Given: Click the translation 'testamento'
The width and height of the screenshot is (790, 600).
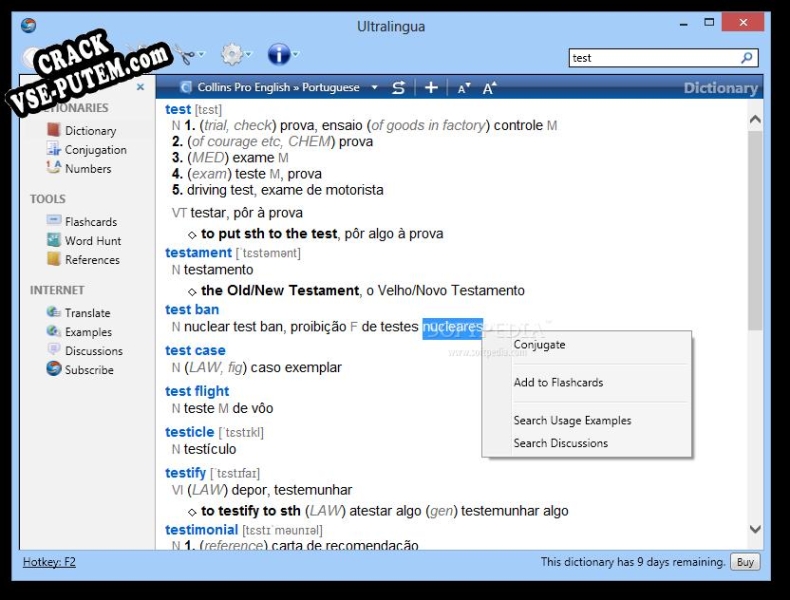Looking at the screenshot, I should pyautogui.click(x=218, y=270).
